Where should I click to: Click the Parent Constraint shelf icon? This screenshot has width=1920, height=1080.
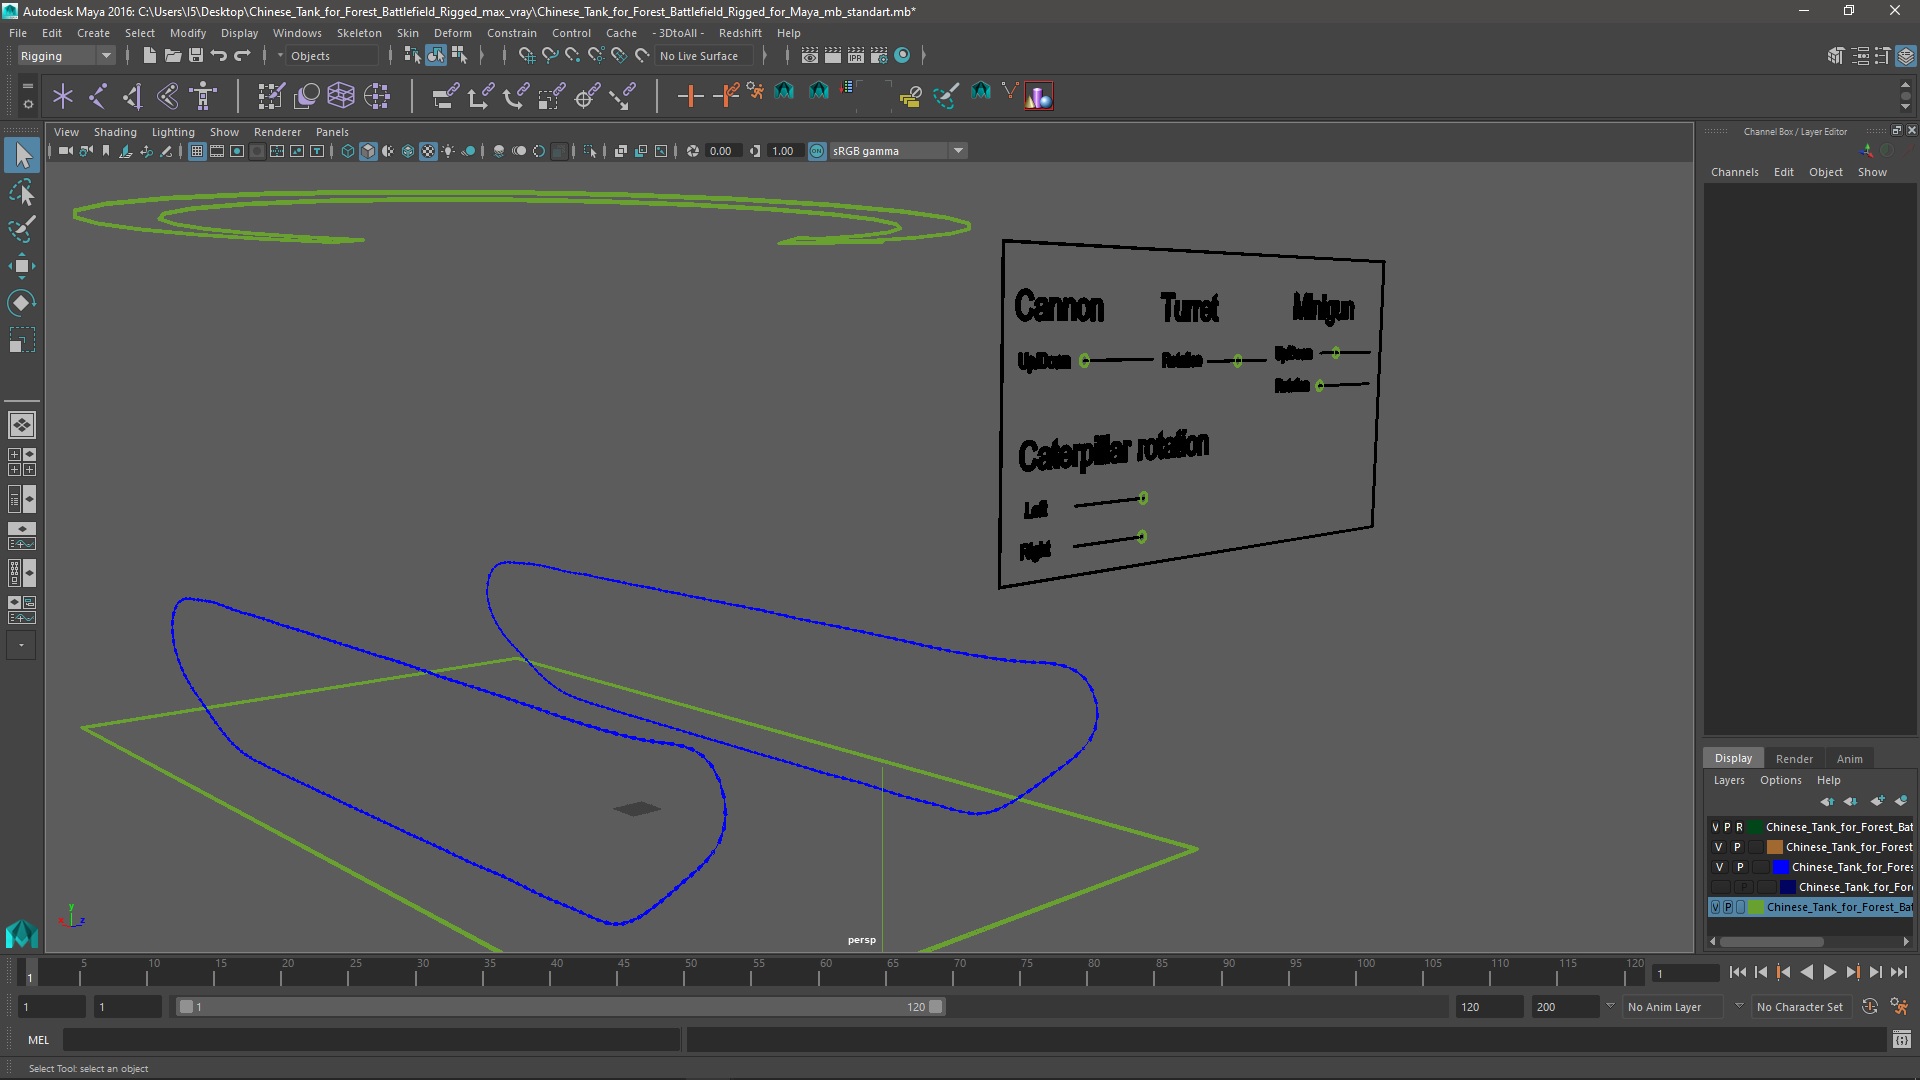(445, 96)
